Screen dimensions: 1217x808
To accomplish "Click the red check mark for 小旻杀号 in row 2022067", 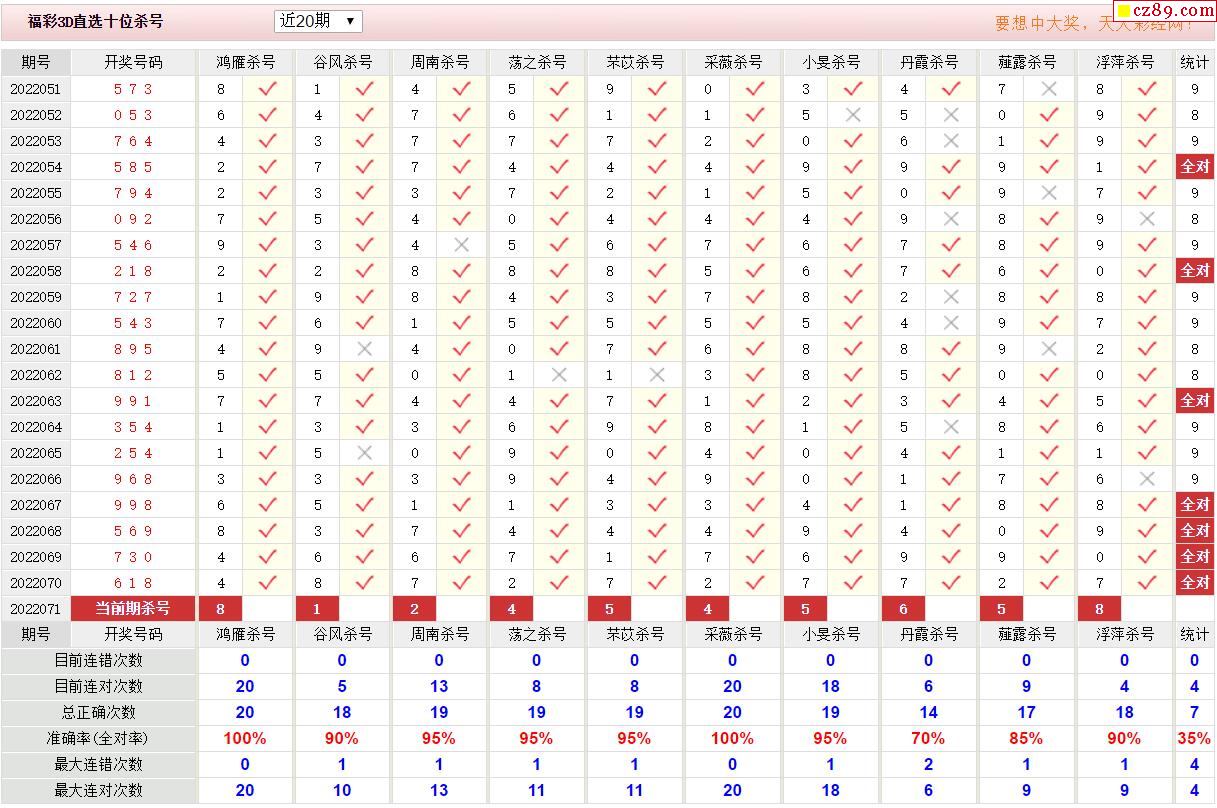I will click(x=853, y=505).
